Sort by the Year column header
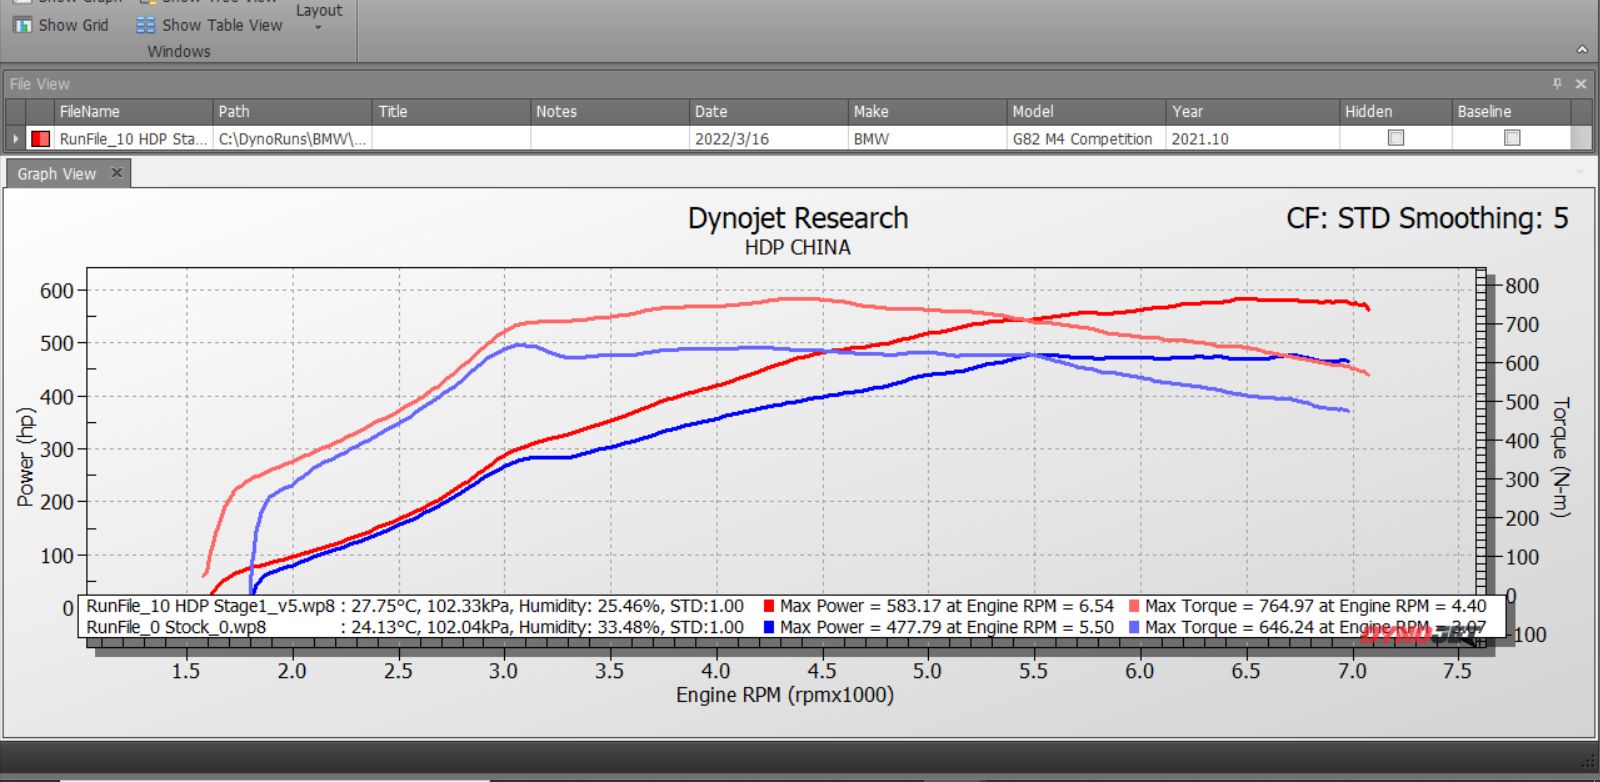The height and width of the screenshot is (782, 1600). 1253,112
